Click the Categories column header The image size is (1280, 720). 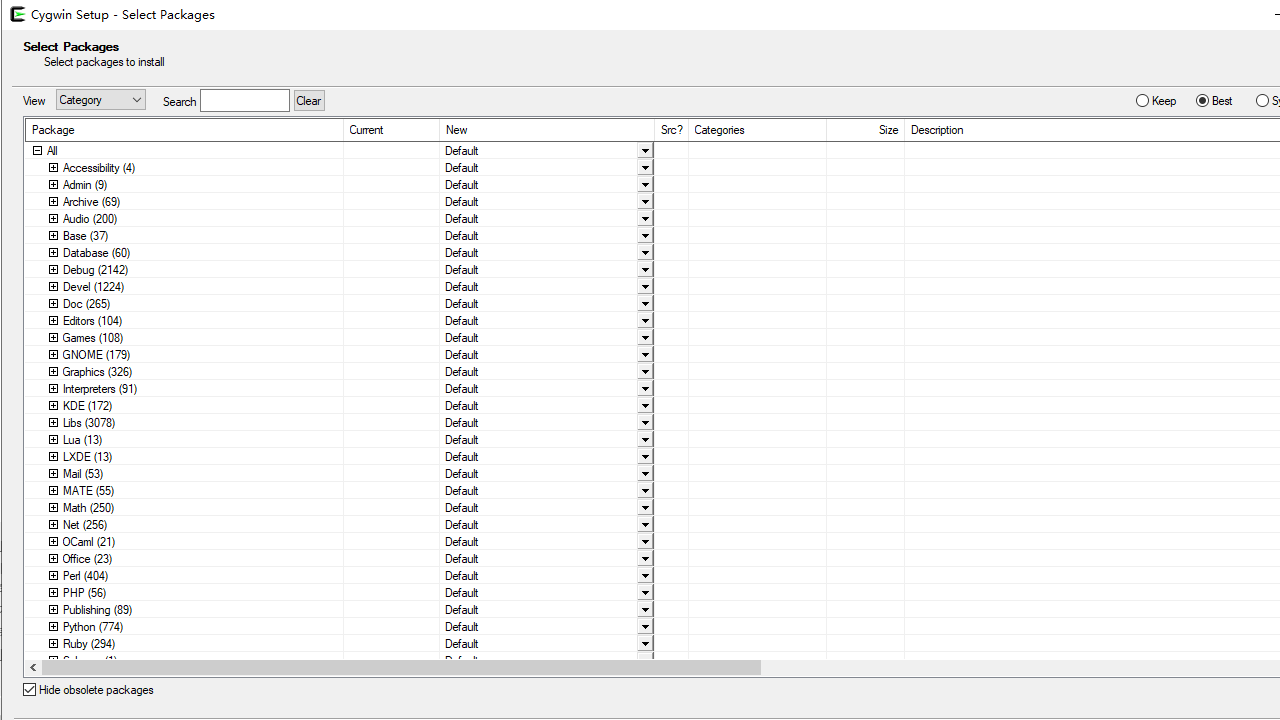click(x=757, y=130)
